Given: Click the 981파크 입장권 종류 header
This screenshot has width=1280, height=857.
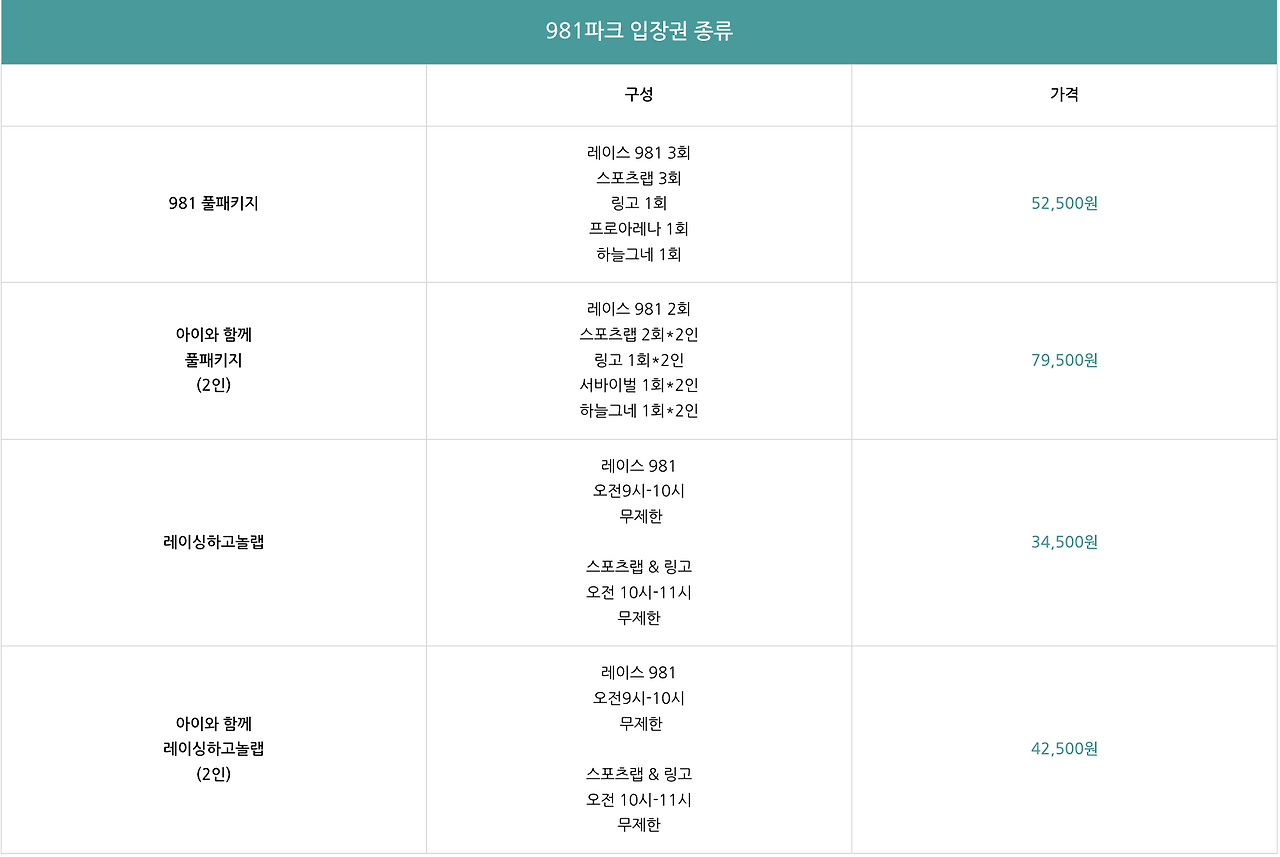Looking at the screenshot, I should pyautogui.click(x=639, y=31).
